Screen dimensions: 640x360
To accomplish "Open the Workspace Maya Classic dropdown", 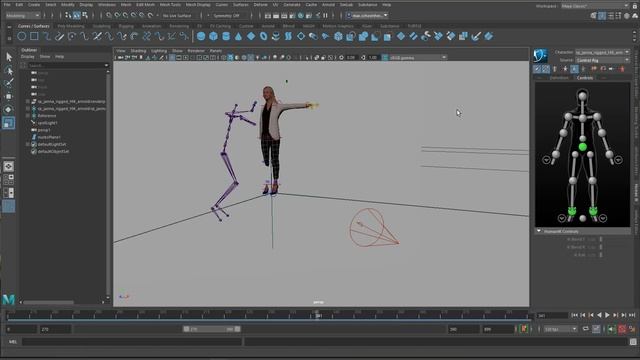I will point(595,6).
